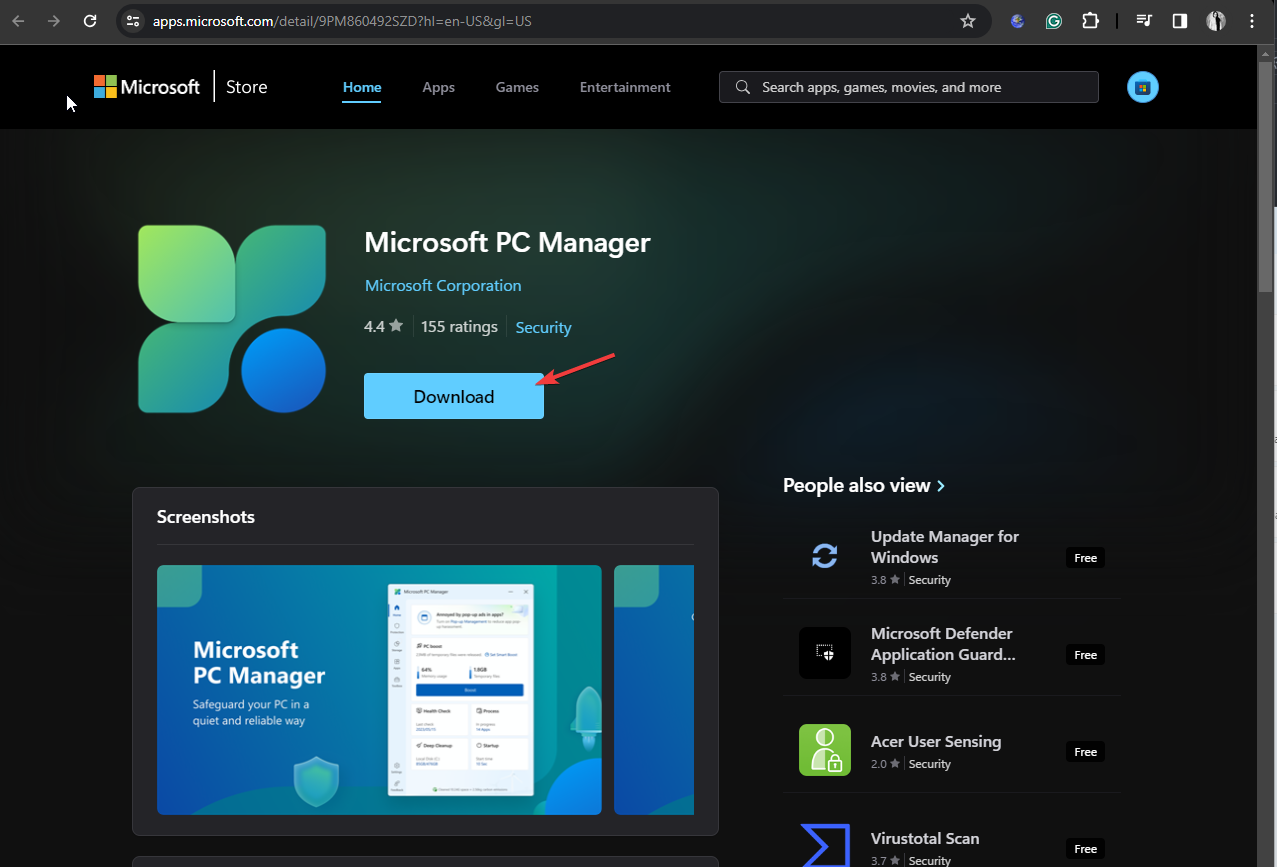Viewport: 1277px width, 867px height.
Task: Open the media control icon in toolbar
Action: tap(1144, 21)
